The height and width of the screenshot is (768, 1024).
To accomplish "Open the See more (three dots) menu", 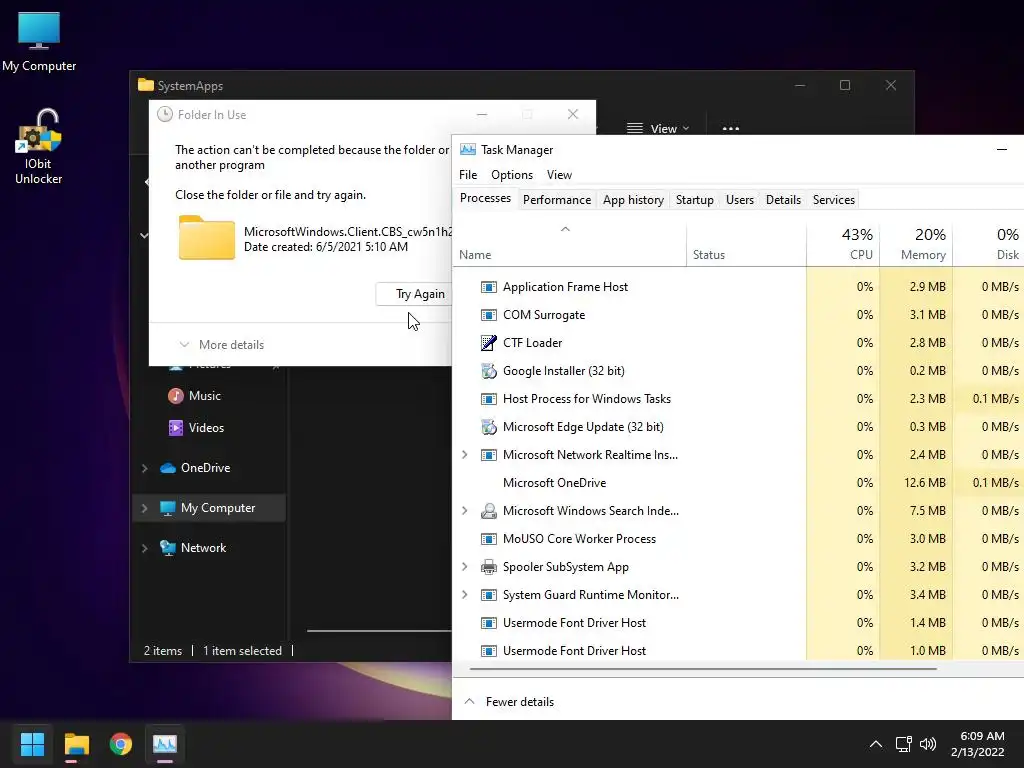I will 731,129.
